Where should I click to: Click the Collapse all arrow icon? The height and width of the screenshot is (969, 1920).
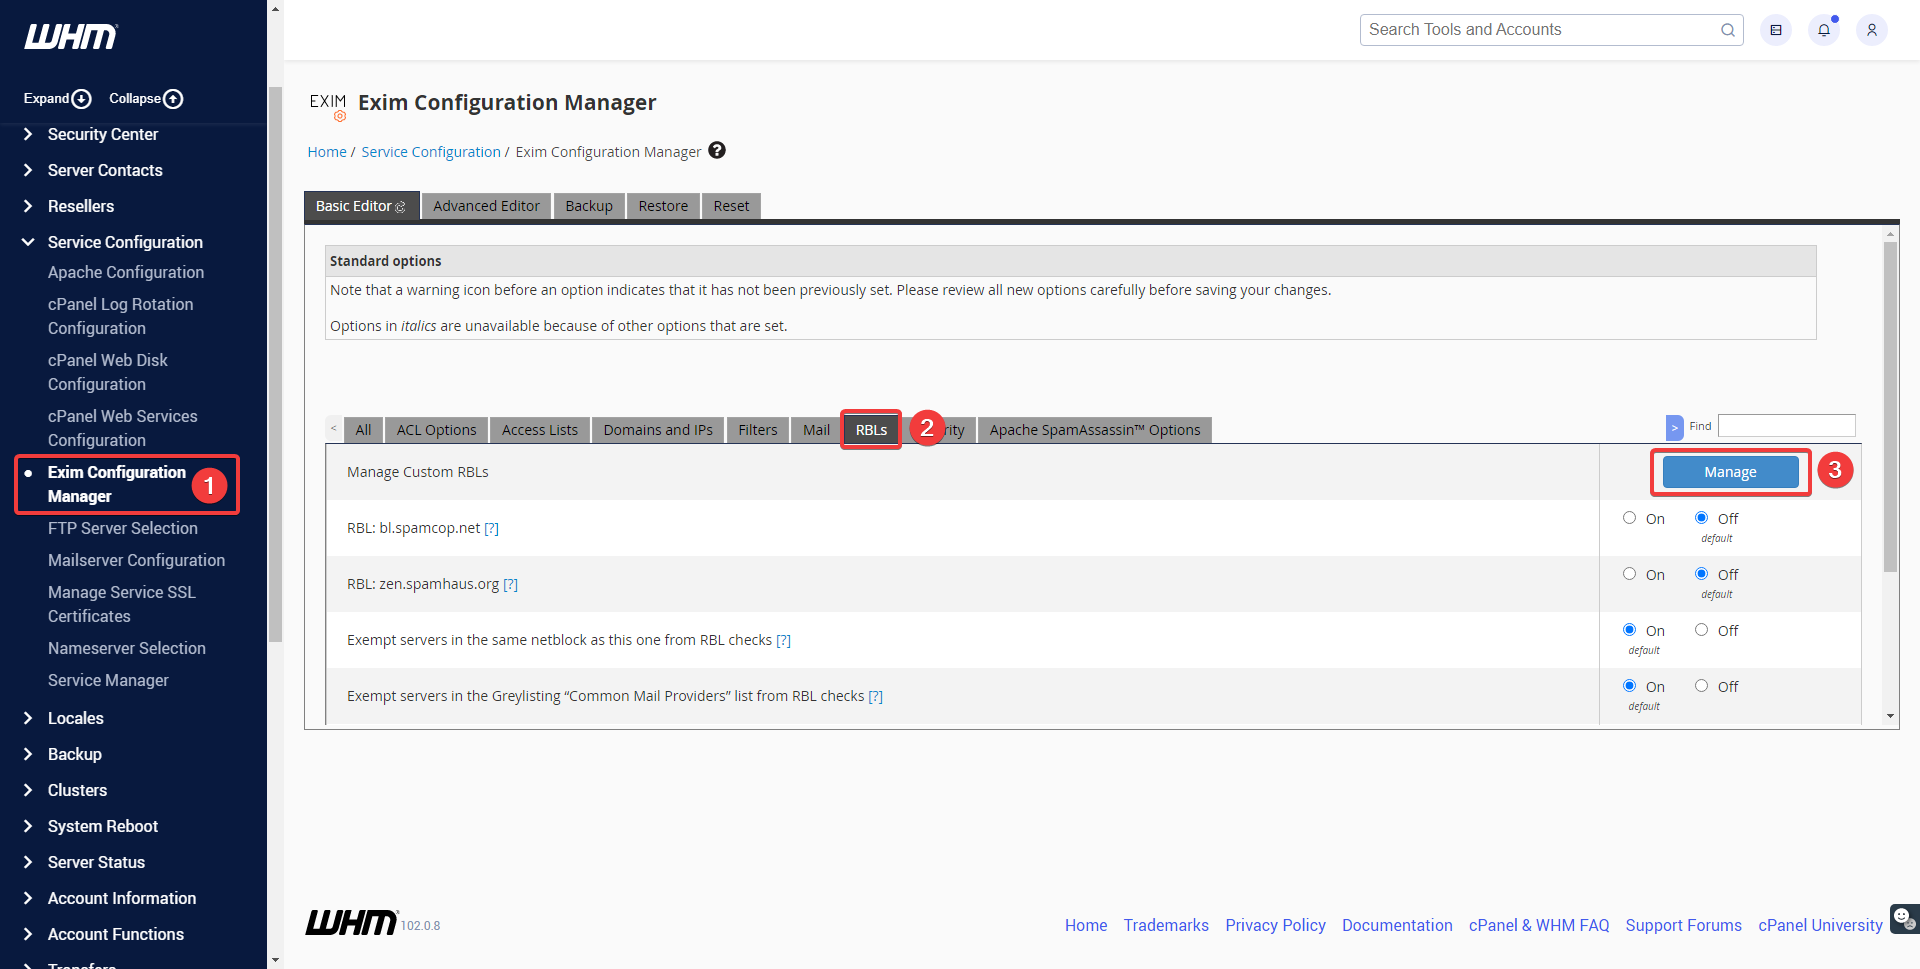click(173, 99)
